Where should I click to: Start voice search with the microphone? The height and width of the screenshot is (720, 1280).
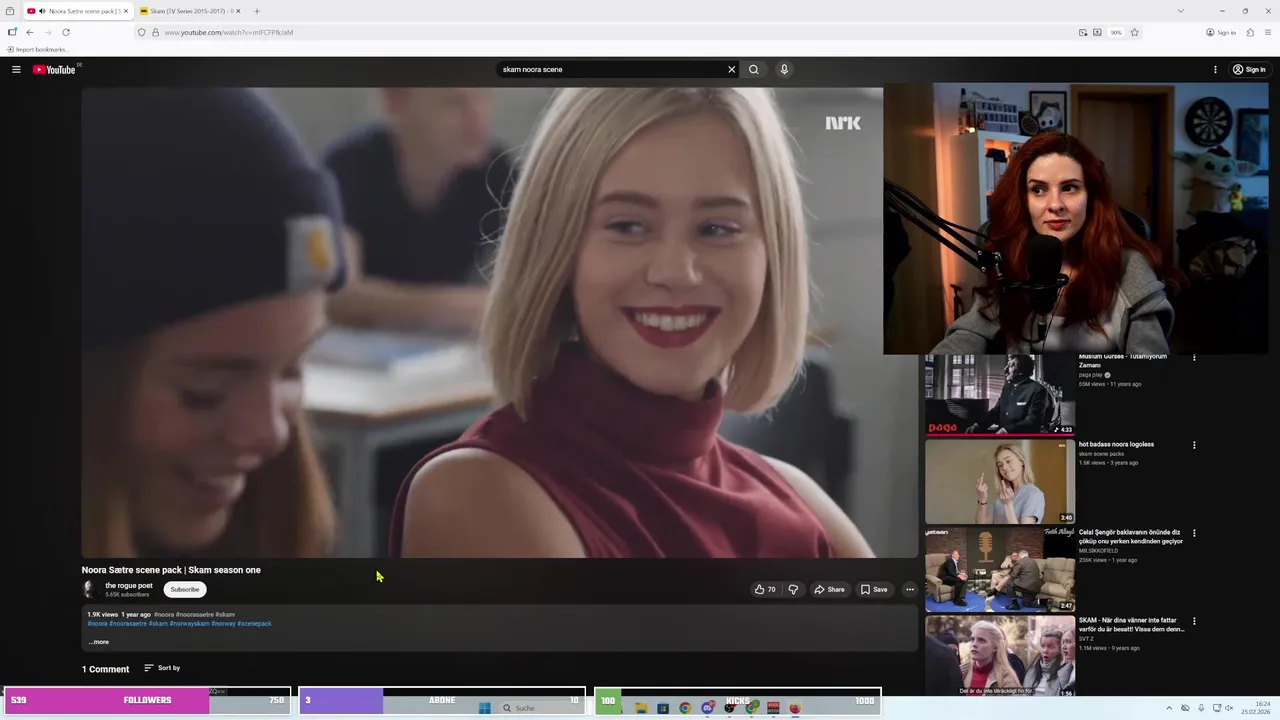[x=784, y=69]
